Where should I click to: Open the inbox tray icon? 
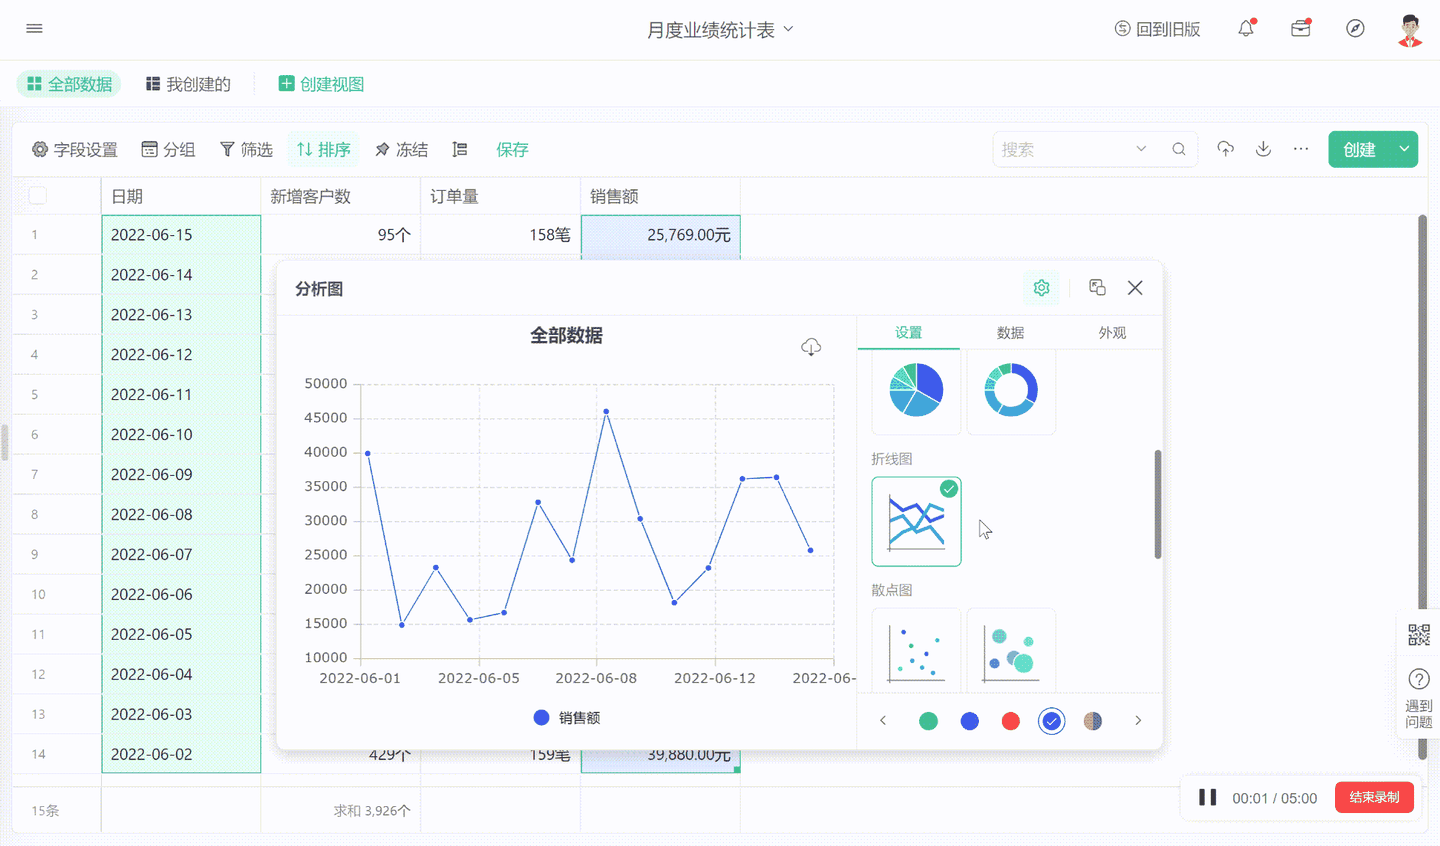point(1301,29)
